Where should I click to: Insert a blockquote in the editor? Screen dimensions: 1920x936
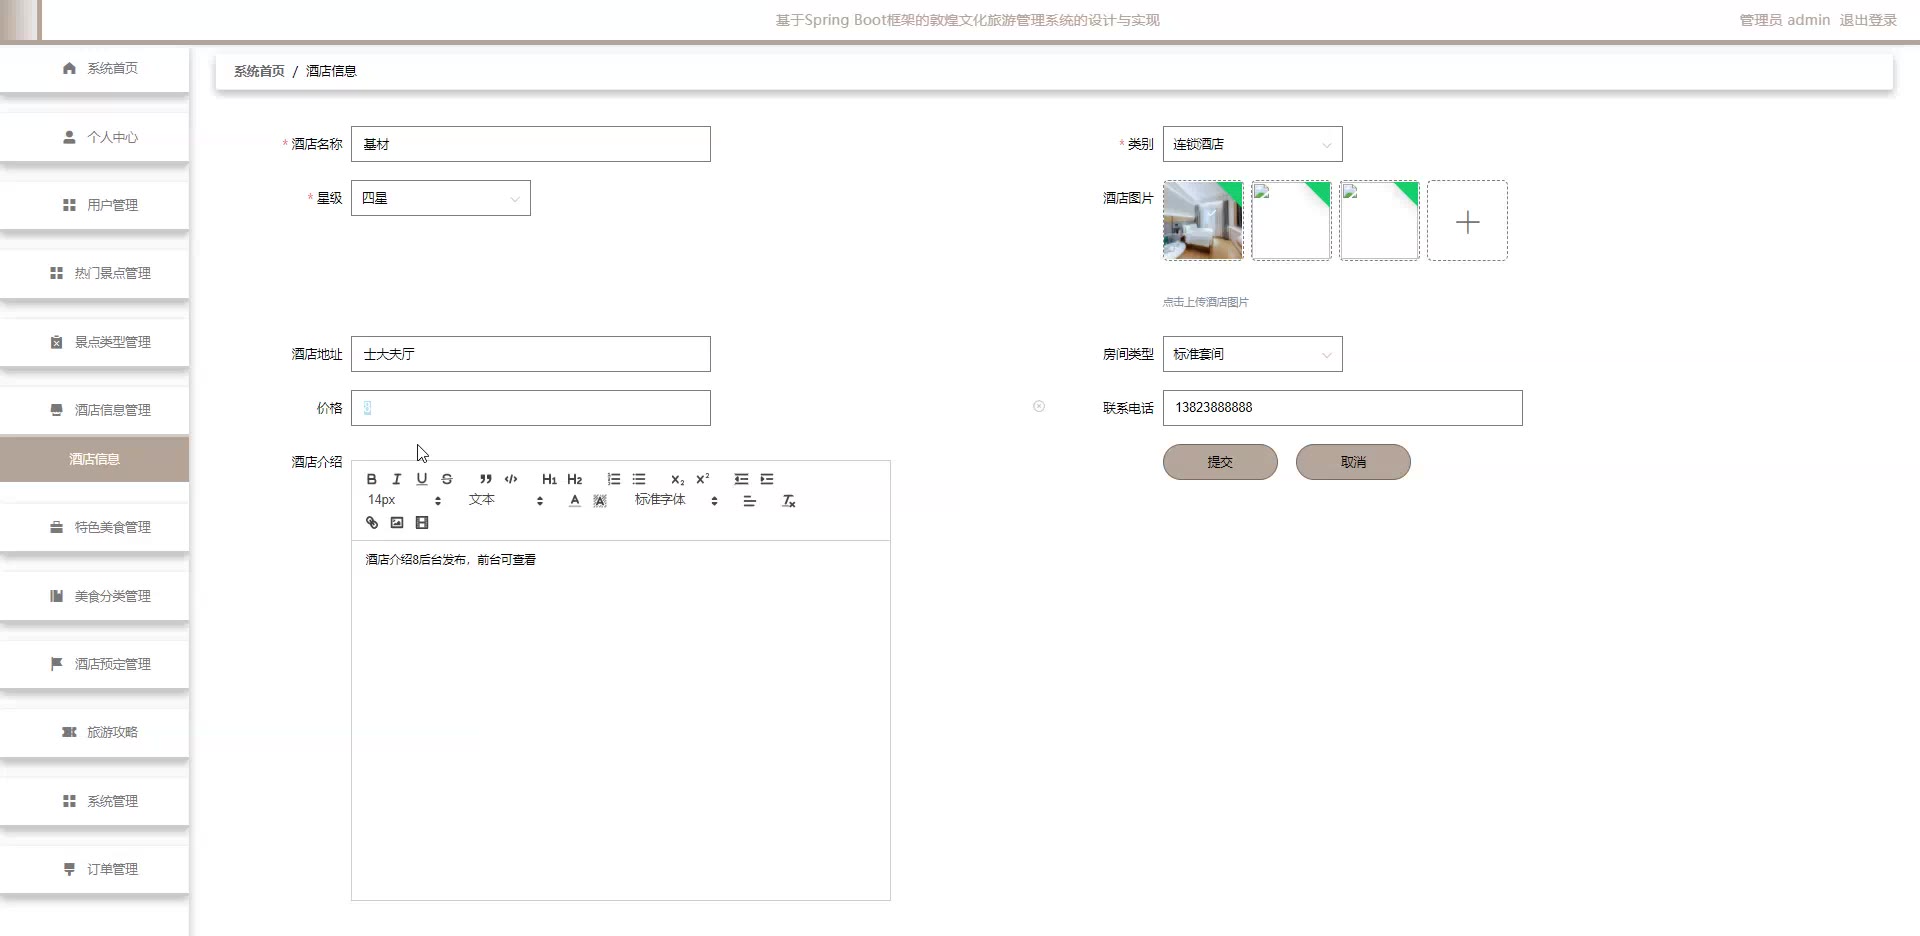[486, 479]
